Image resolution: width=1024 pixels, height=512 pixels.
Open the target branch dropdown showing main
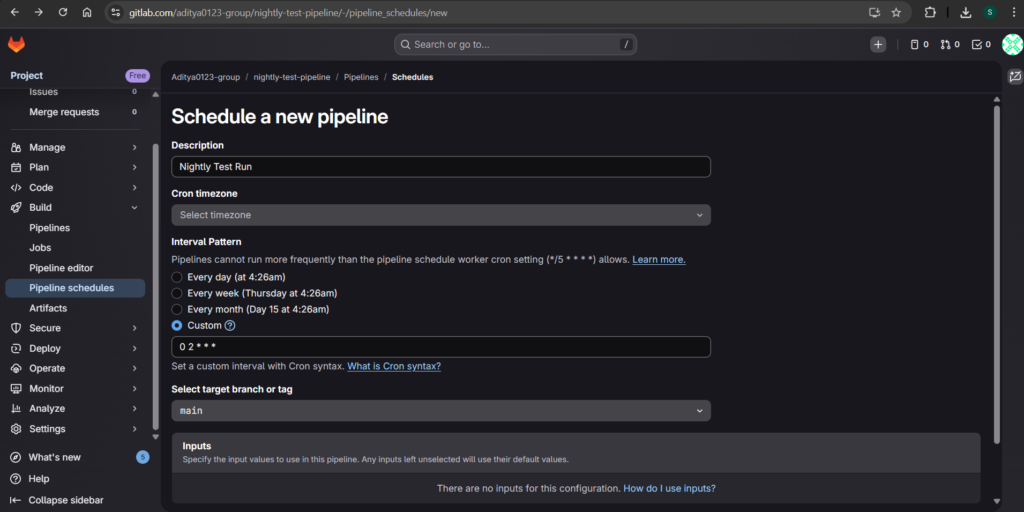click(x=440, y=411)
